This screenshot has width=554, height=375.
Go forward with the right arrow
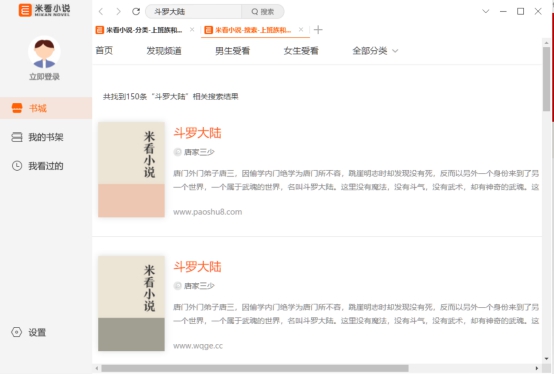[118, 12]
